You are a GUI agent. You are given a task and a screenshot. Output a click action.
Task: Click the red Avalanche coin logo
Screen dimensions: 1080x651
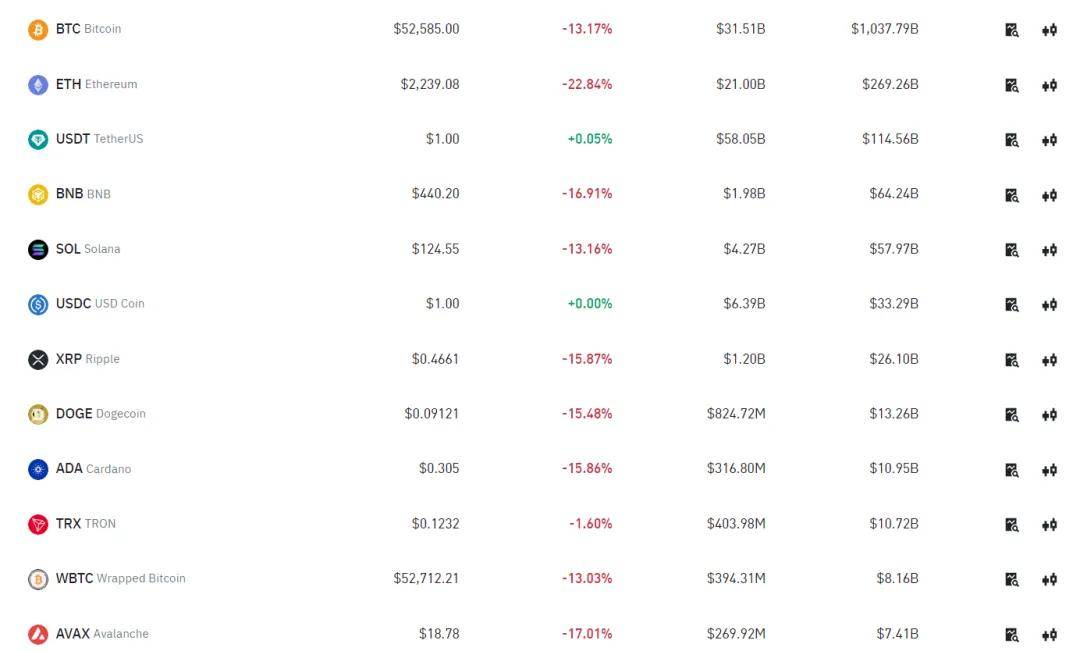click(x=38, y=634)
